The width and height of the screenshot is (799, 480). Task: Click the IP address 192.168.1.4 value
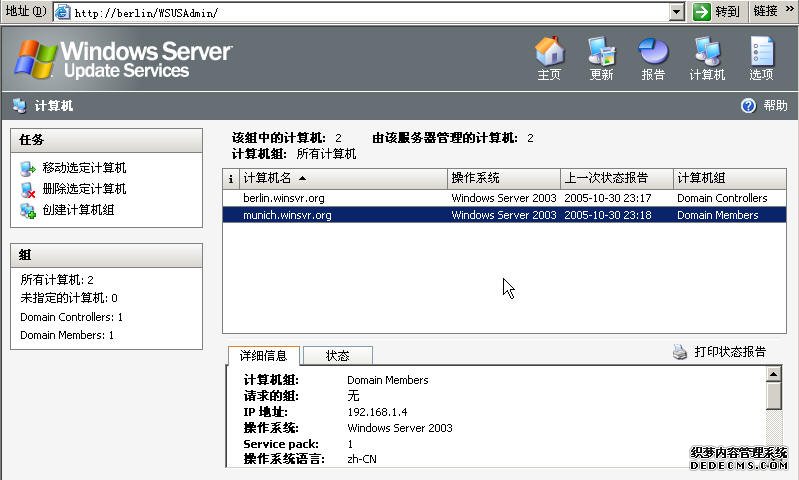tap(377, 412)
